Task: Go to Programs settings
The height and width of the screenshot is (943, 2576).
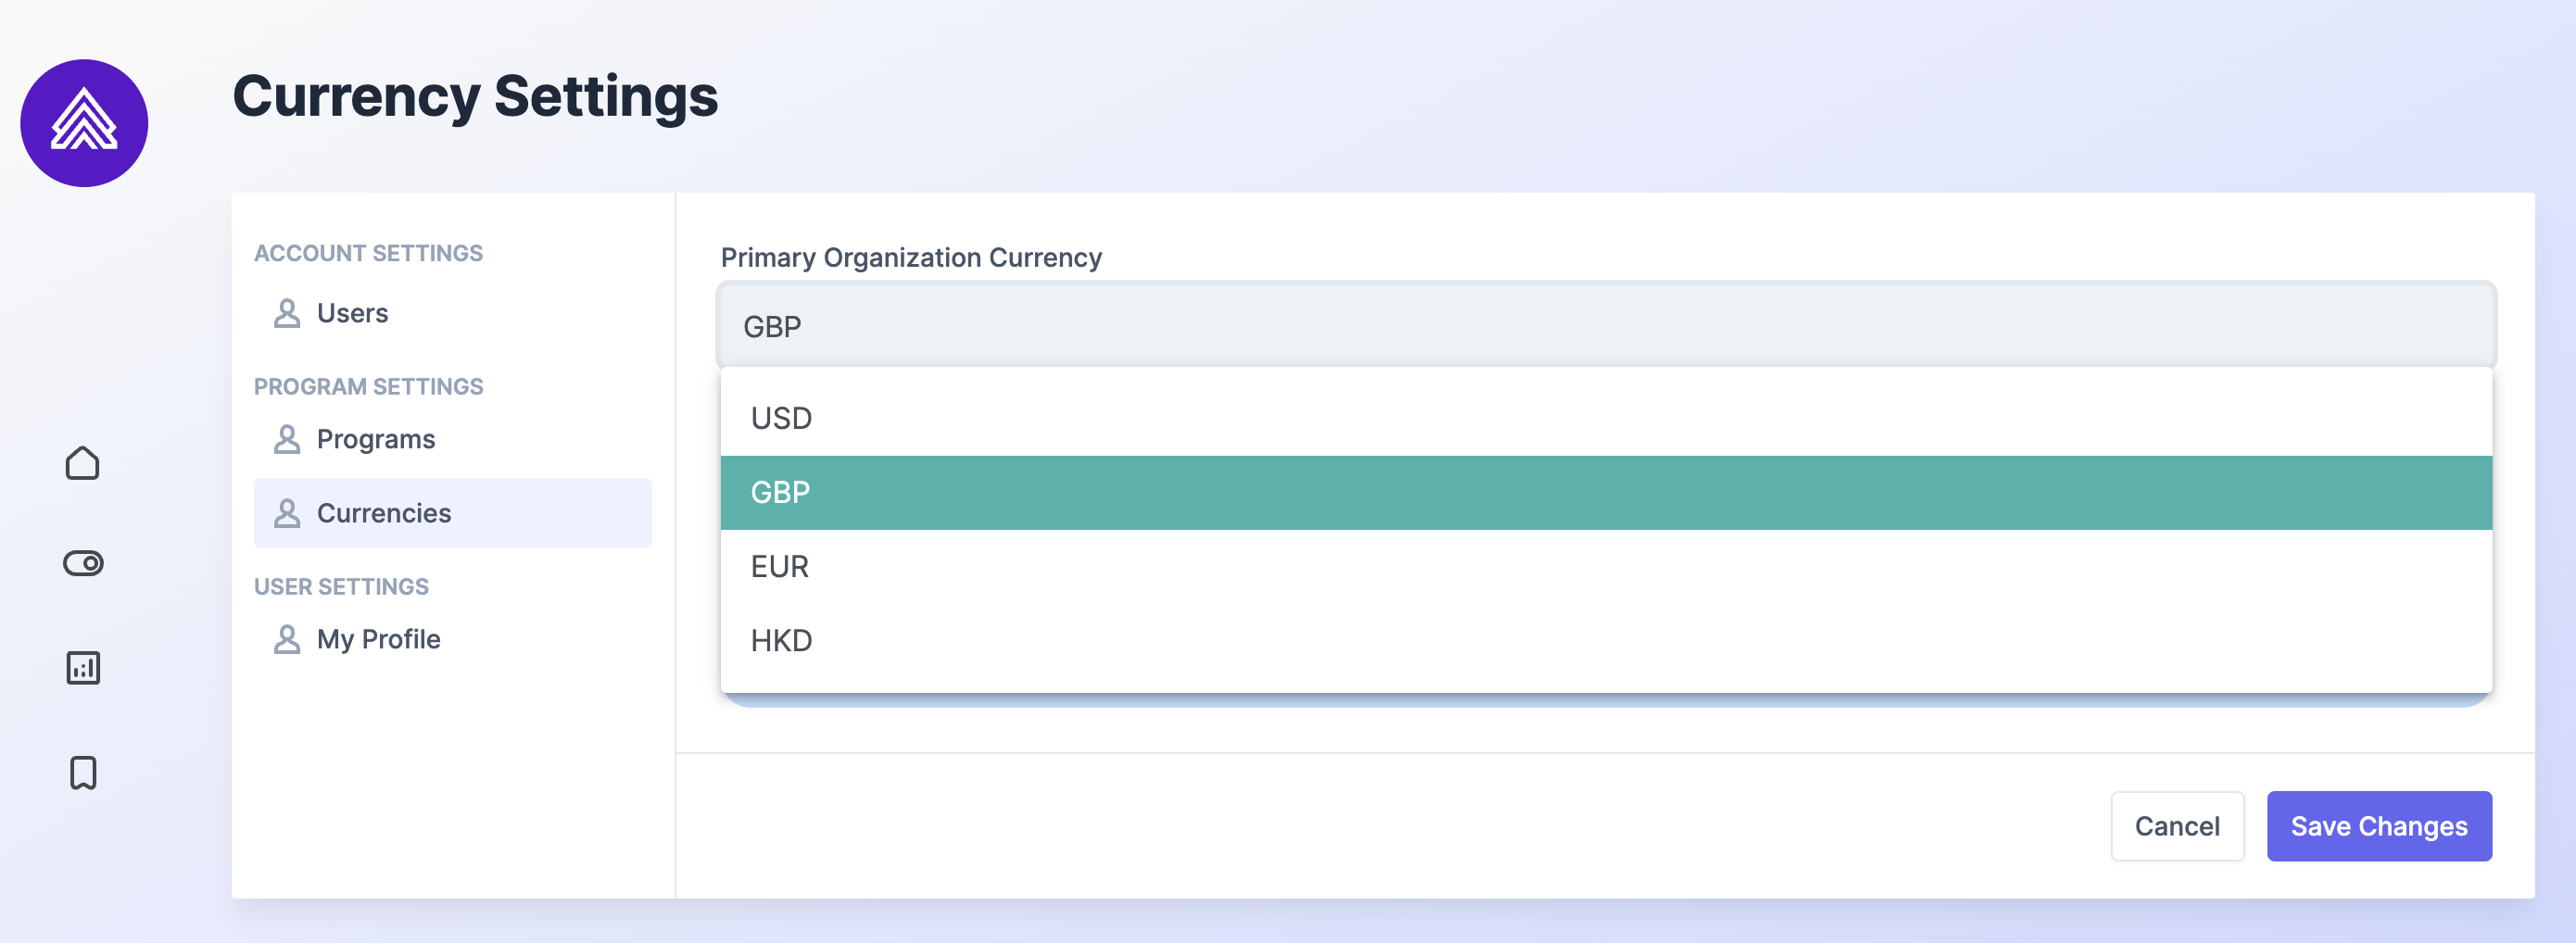Action: coord(453,439)
